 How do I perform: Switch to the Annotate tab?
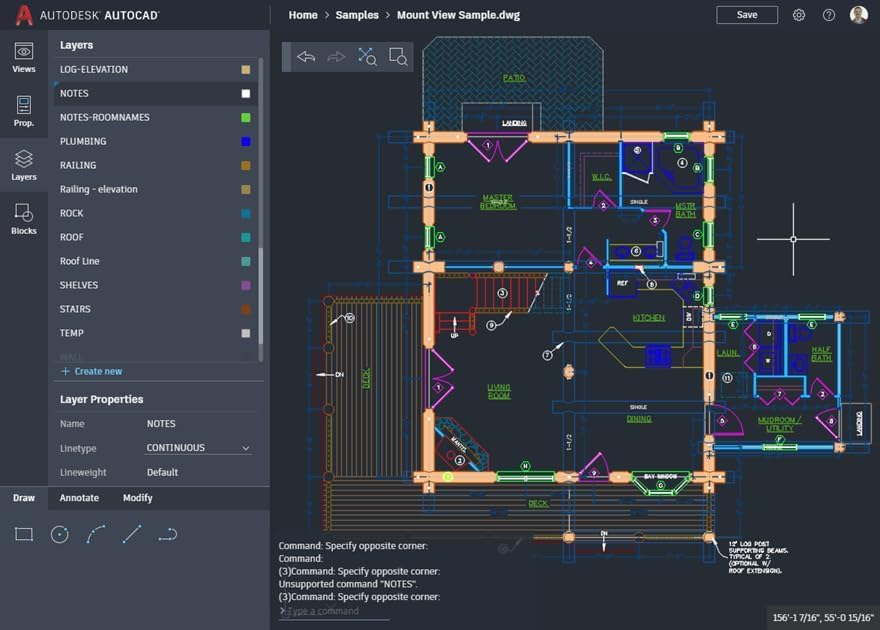click(79, 497)
